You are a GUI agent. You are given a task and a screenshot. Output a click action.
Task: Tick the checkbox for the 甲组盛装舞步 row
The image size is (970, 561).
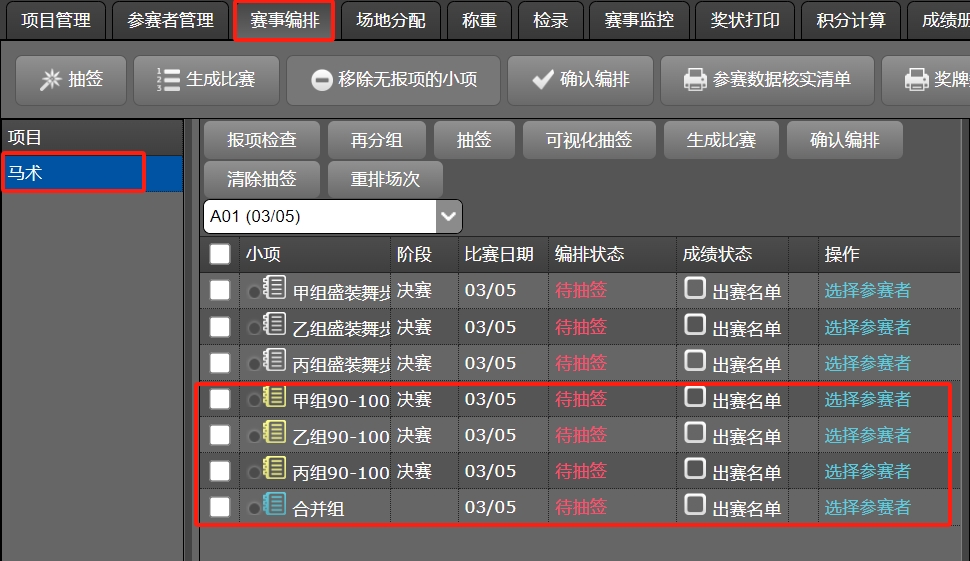[x=220, y=291]
